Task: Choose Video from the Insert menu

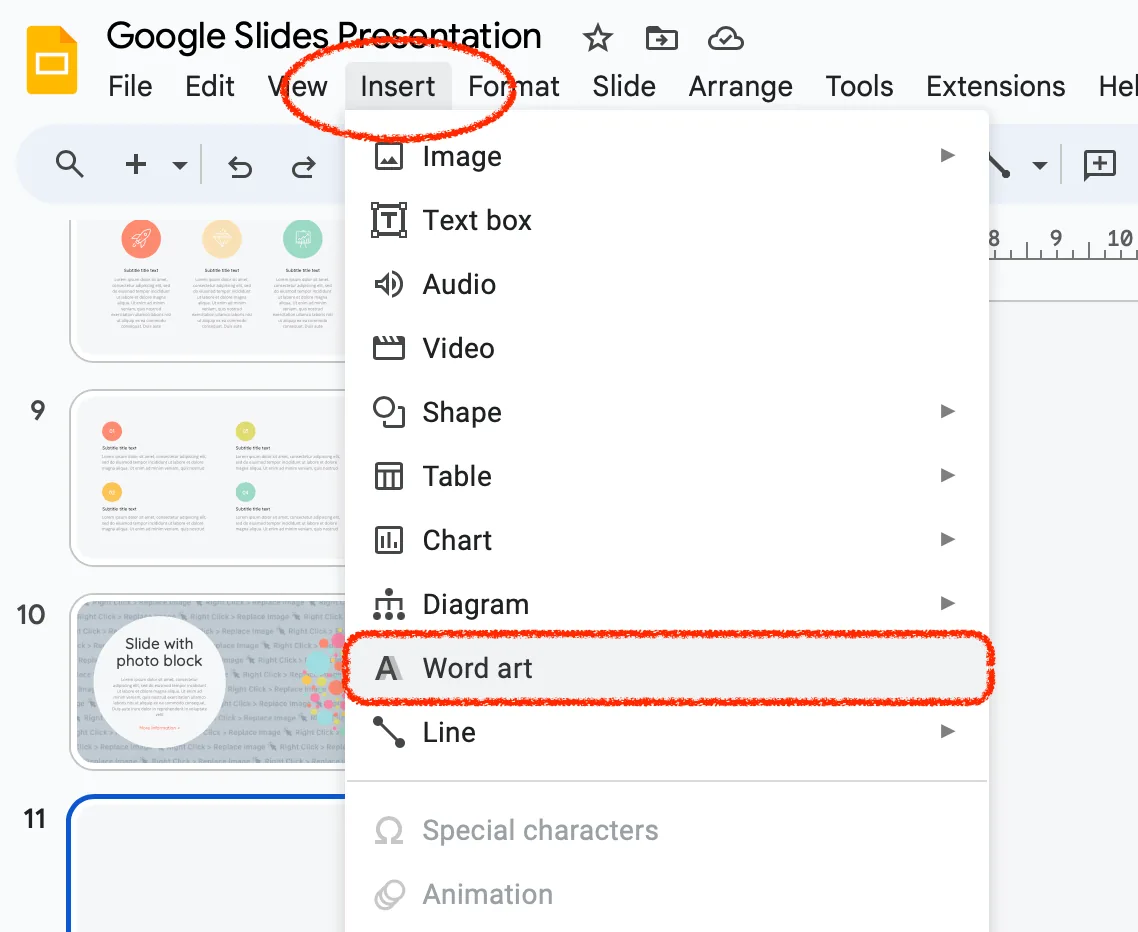Action: coord(666,348)
